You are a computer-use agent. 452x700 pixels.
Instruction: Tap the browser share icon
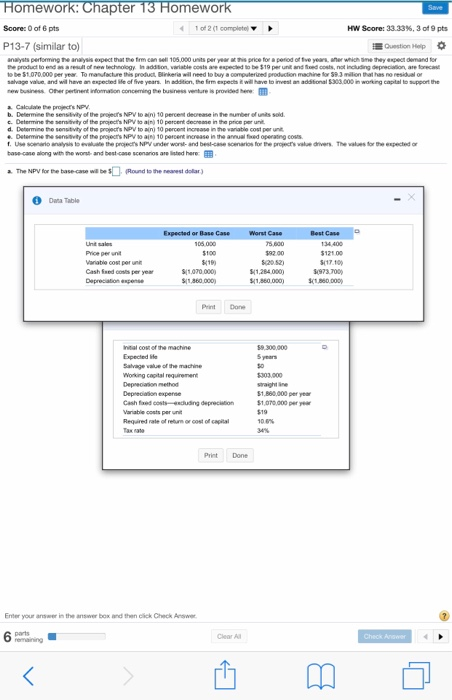225,675
